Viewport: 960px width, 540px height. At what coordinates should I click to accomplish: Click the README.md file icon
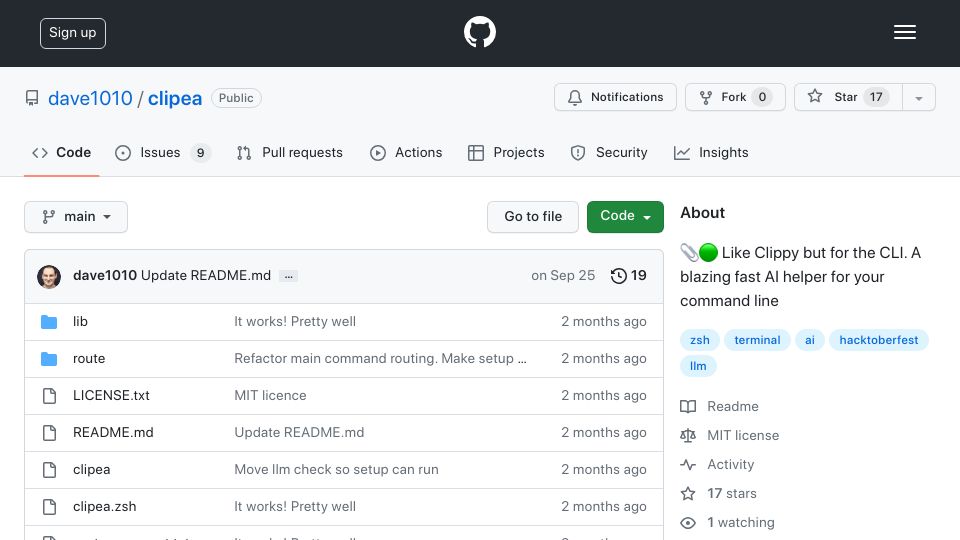[x=49, y=433]
